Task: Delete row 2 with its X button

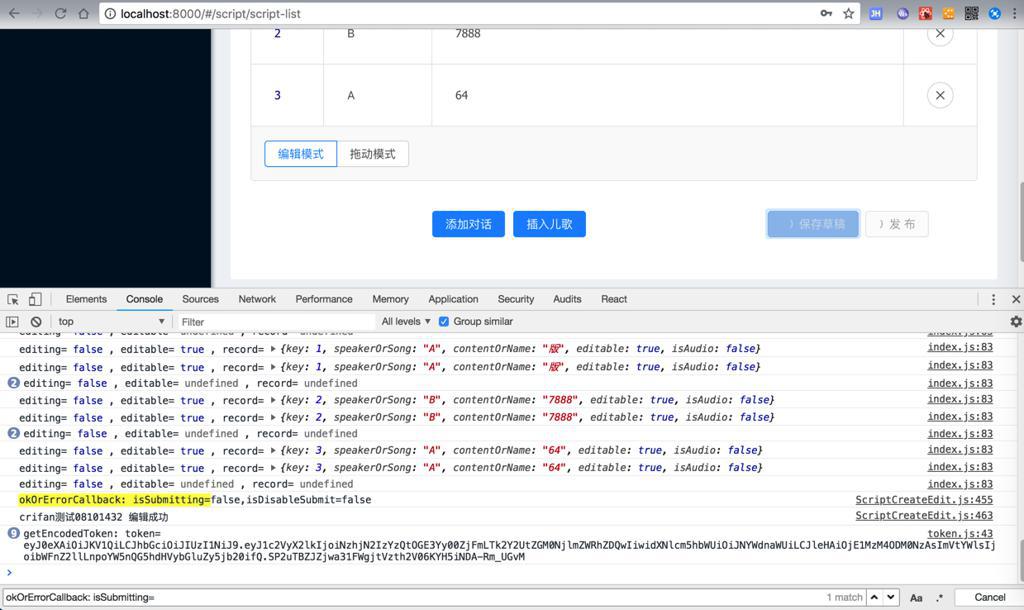Action: pyautogui.click(x=940, y=34)
